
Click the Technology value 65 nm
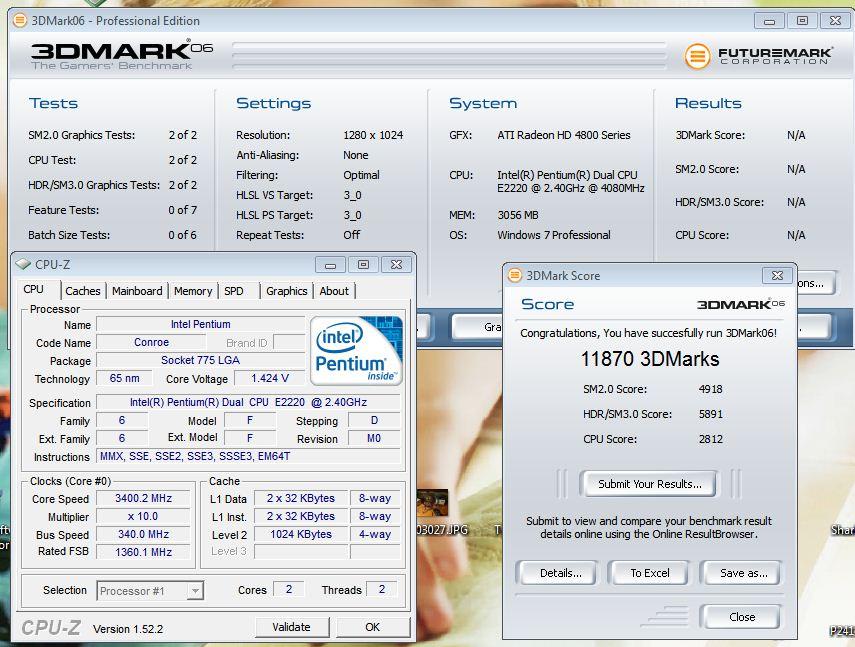coord(124,378)
